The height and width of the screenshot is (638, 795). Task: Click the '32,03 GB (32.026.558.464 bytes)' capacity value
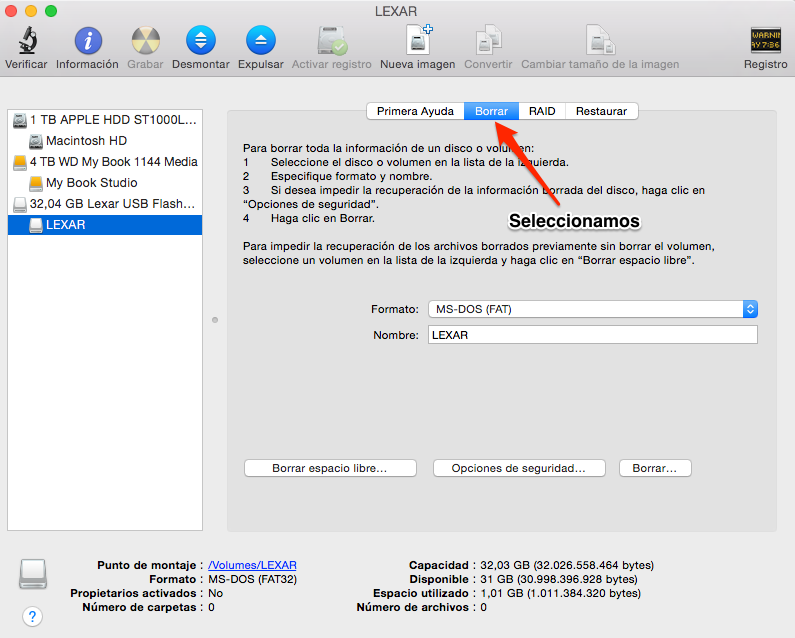567,565
